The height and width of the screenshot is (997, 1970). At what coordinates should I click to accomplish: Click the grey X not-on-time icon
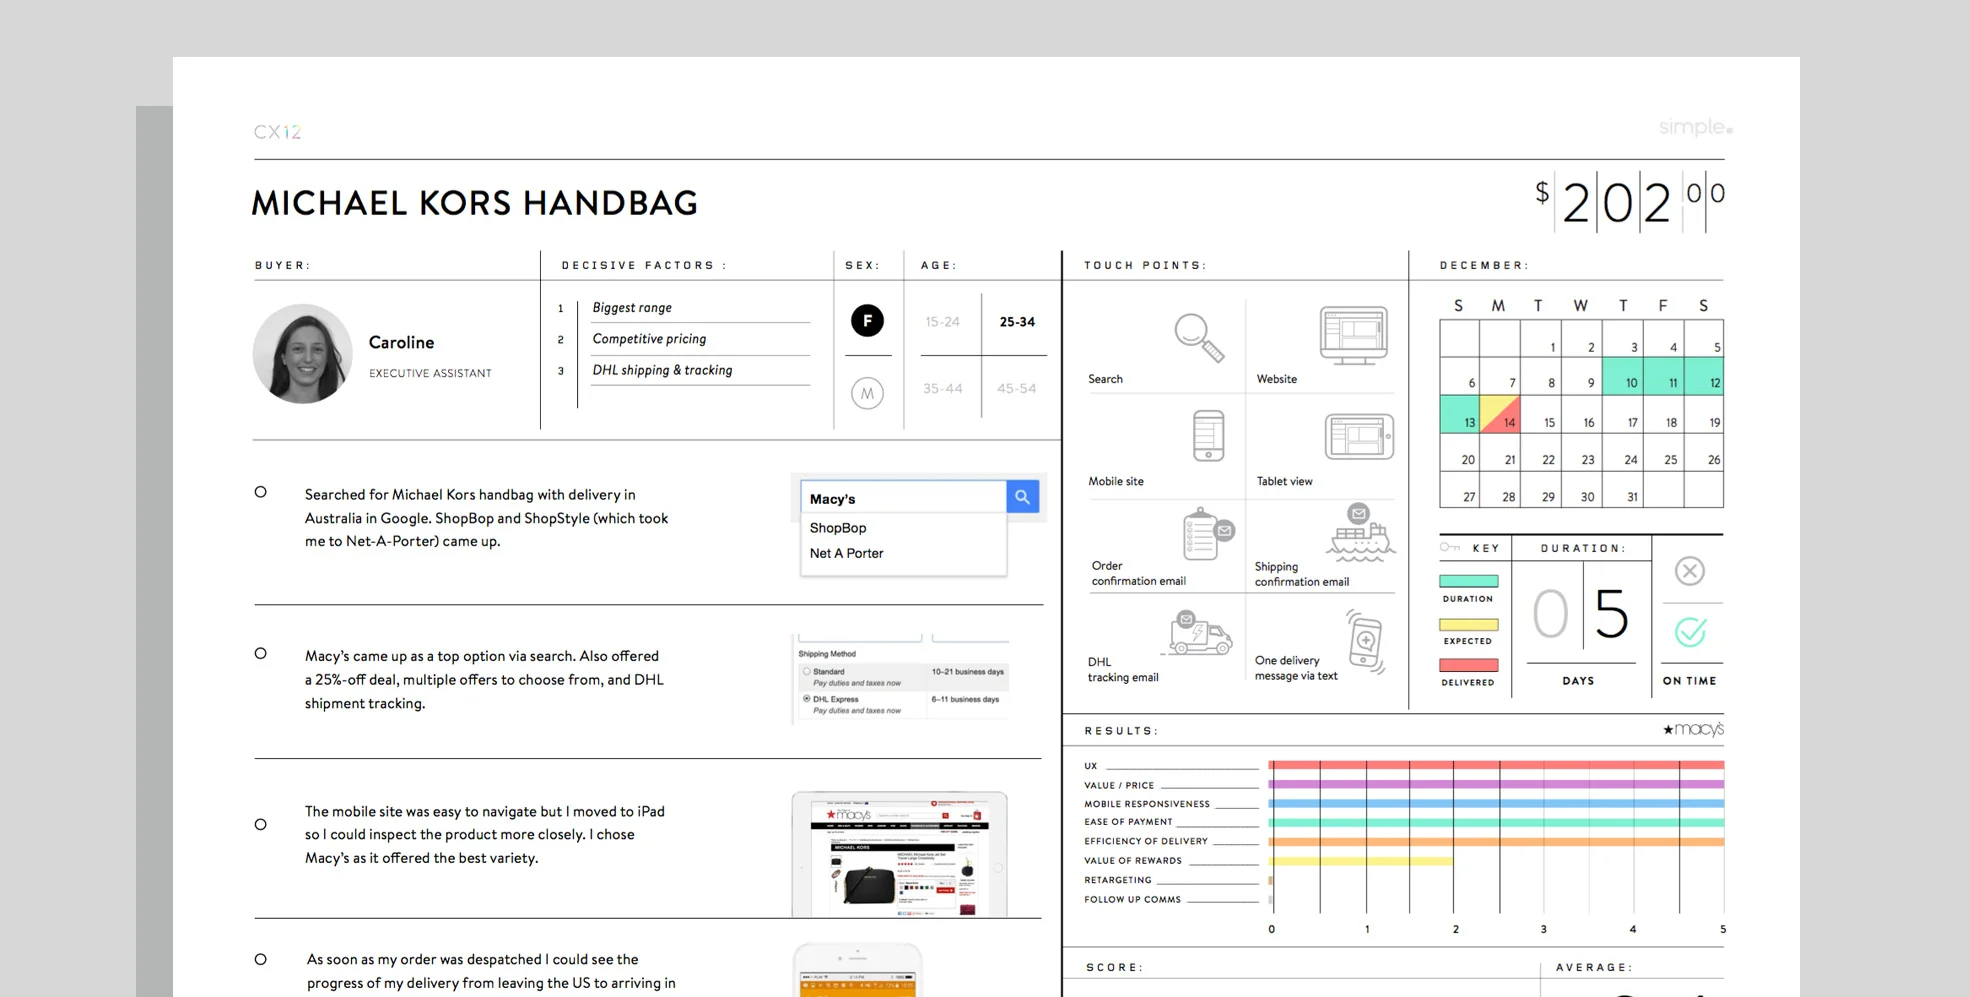[x=1690, y=571]
